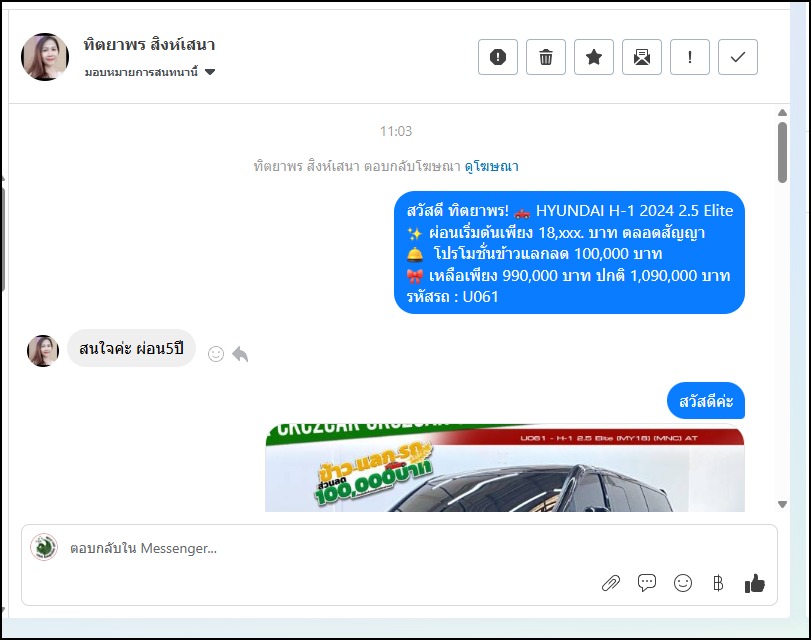Click the page avatar in reply box

click(44, 547)
